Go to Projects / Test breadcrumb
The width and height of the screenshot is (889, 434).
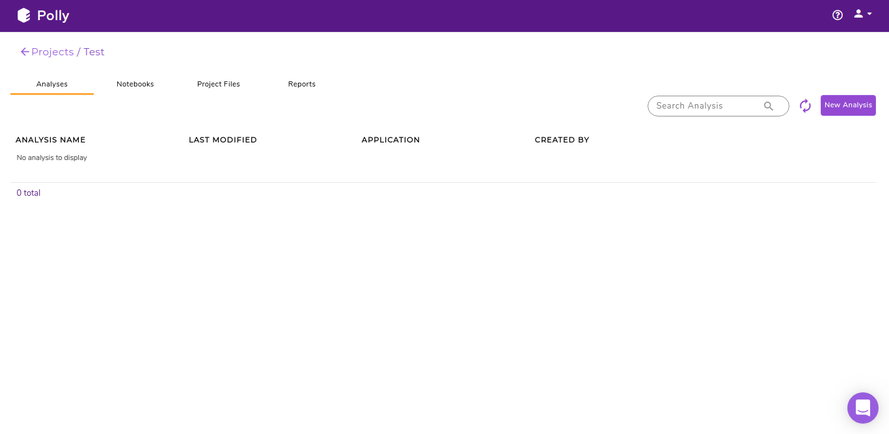click(68, 52)
